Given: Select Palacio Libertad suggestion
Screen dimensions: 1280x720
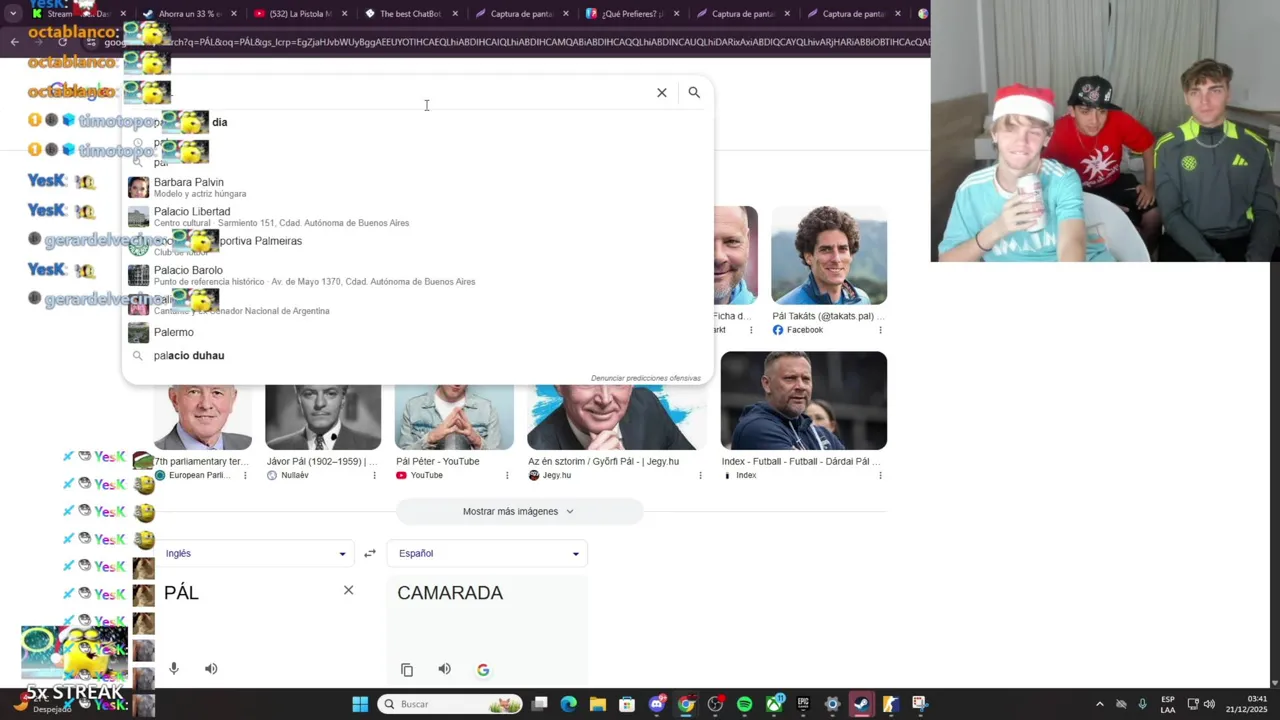Looking at the screenshot, I should [418, 217].
